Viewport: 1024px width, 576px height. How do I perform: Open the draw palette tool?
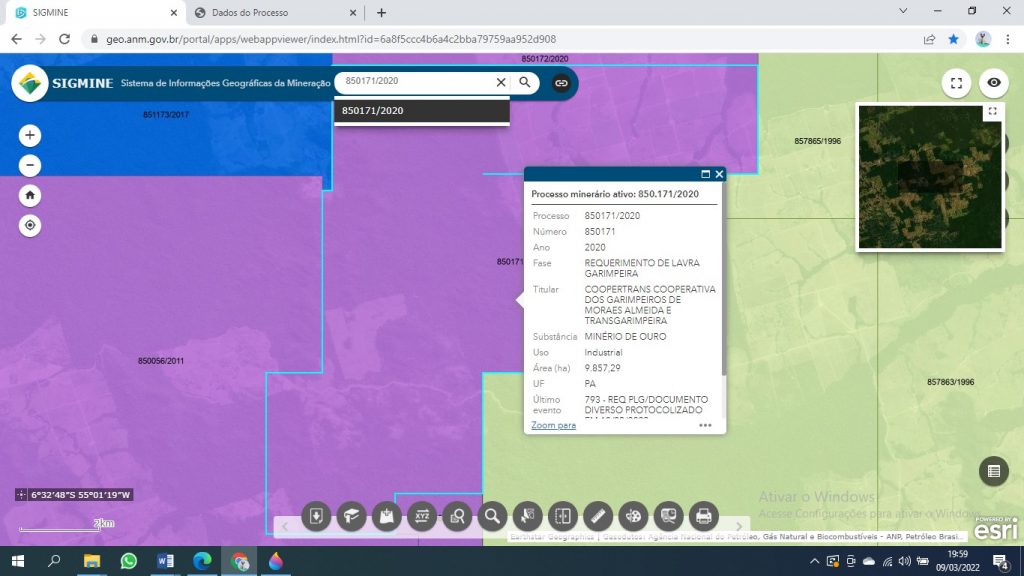(633, 516)
